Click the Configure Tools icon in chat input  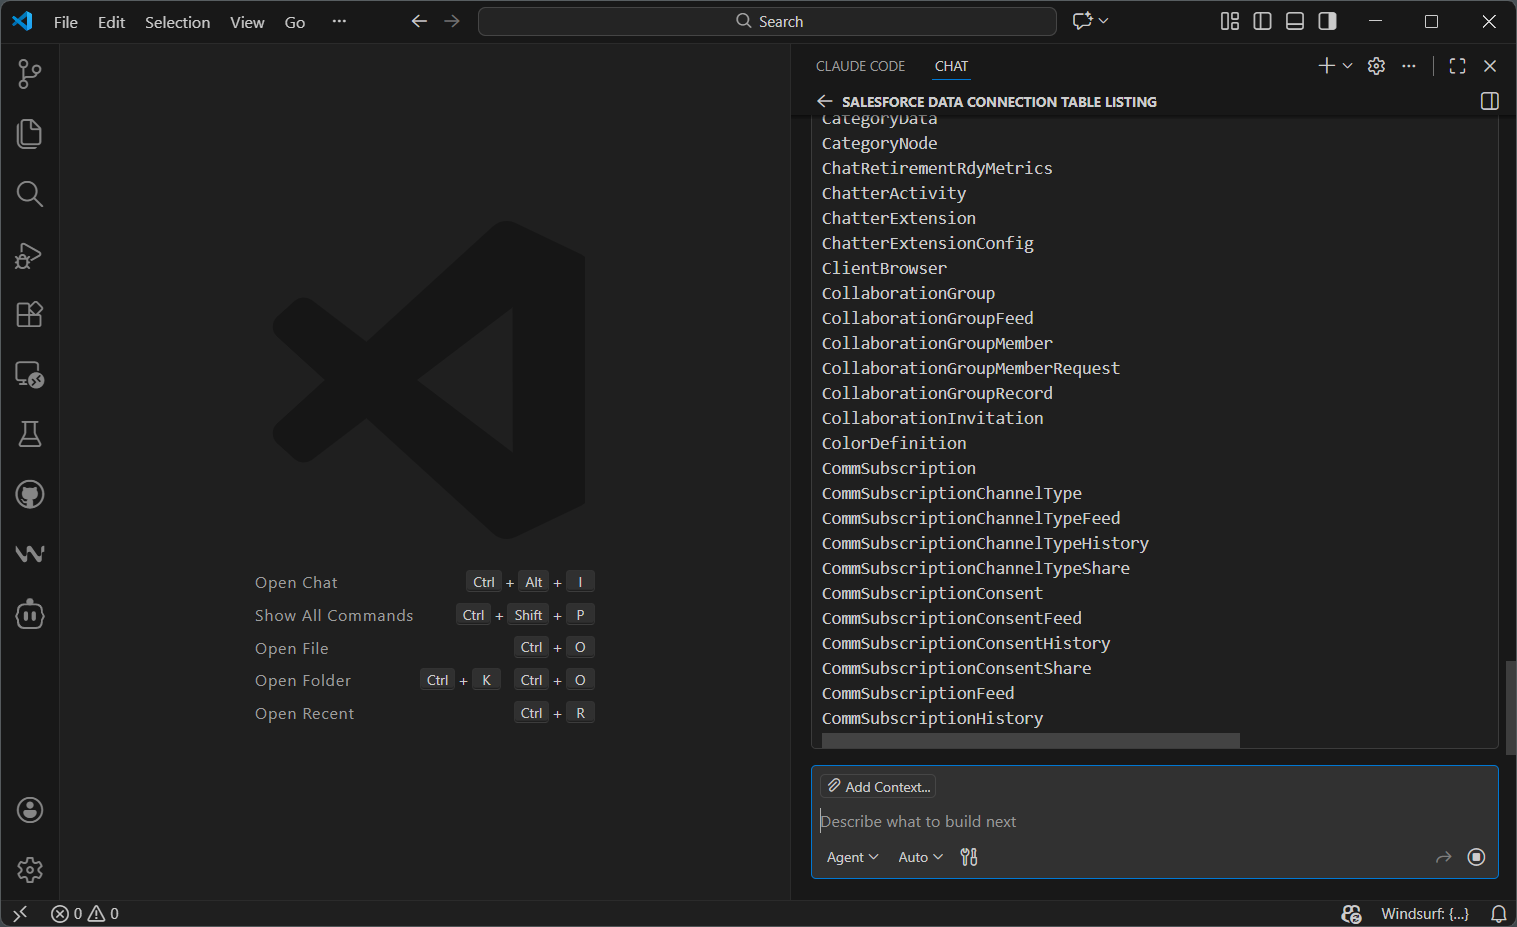click(969, 857)
